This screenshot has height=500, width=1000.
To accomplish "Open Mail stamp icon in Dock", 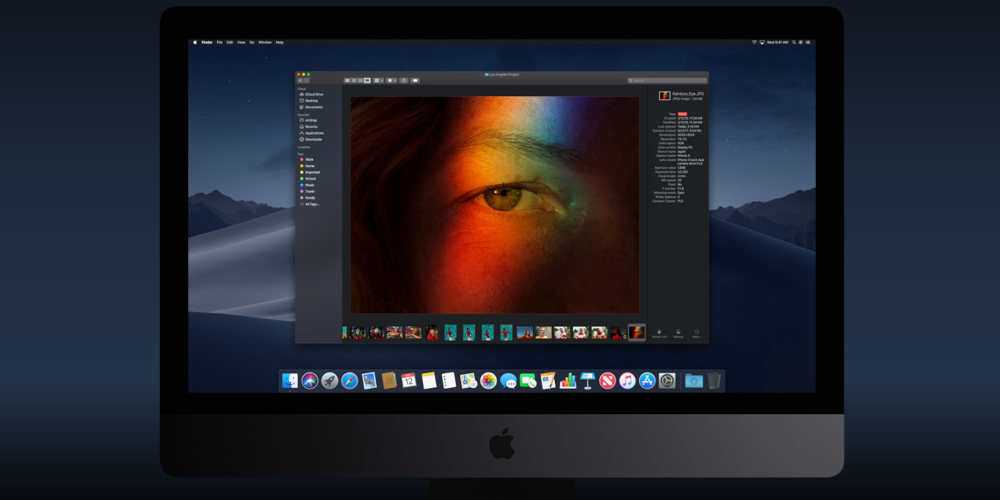I will point(369,381).
